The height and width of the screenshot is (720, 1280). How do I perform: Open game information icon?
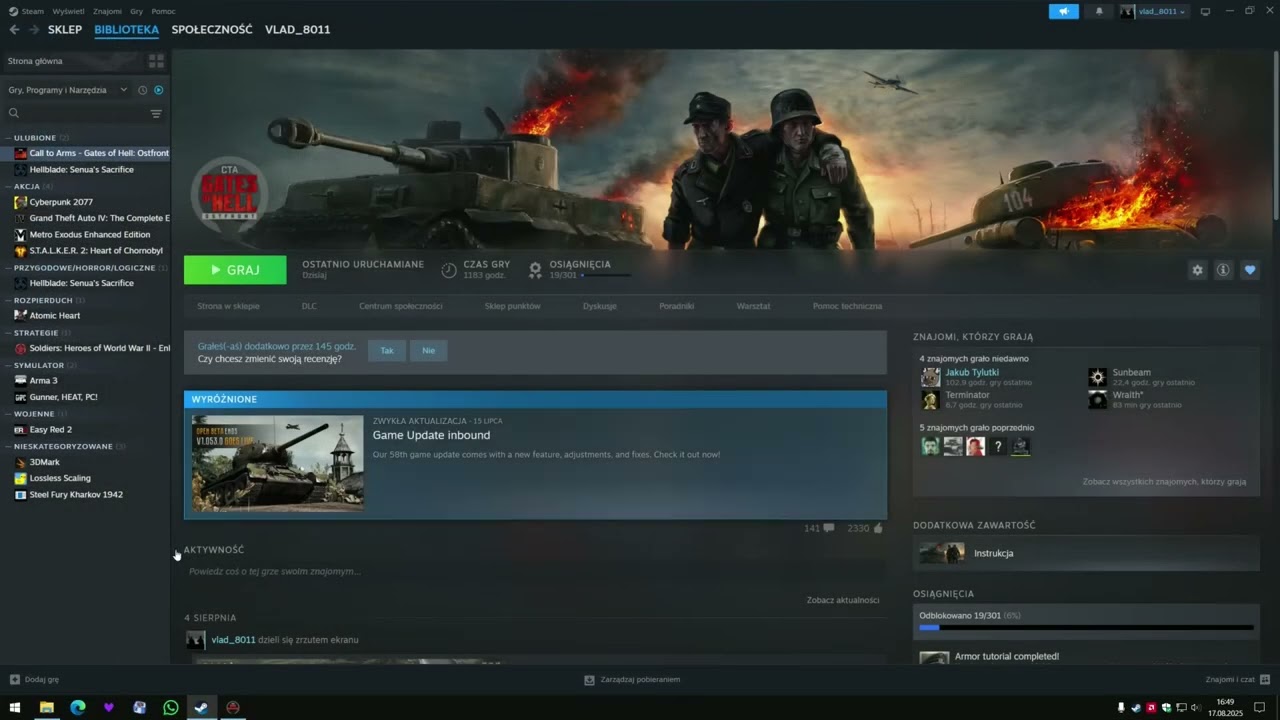tap(1223, 270)
